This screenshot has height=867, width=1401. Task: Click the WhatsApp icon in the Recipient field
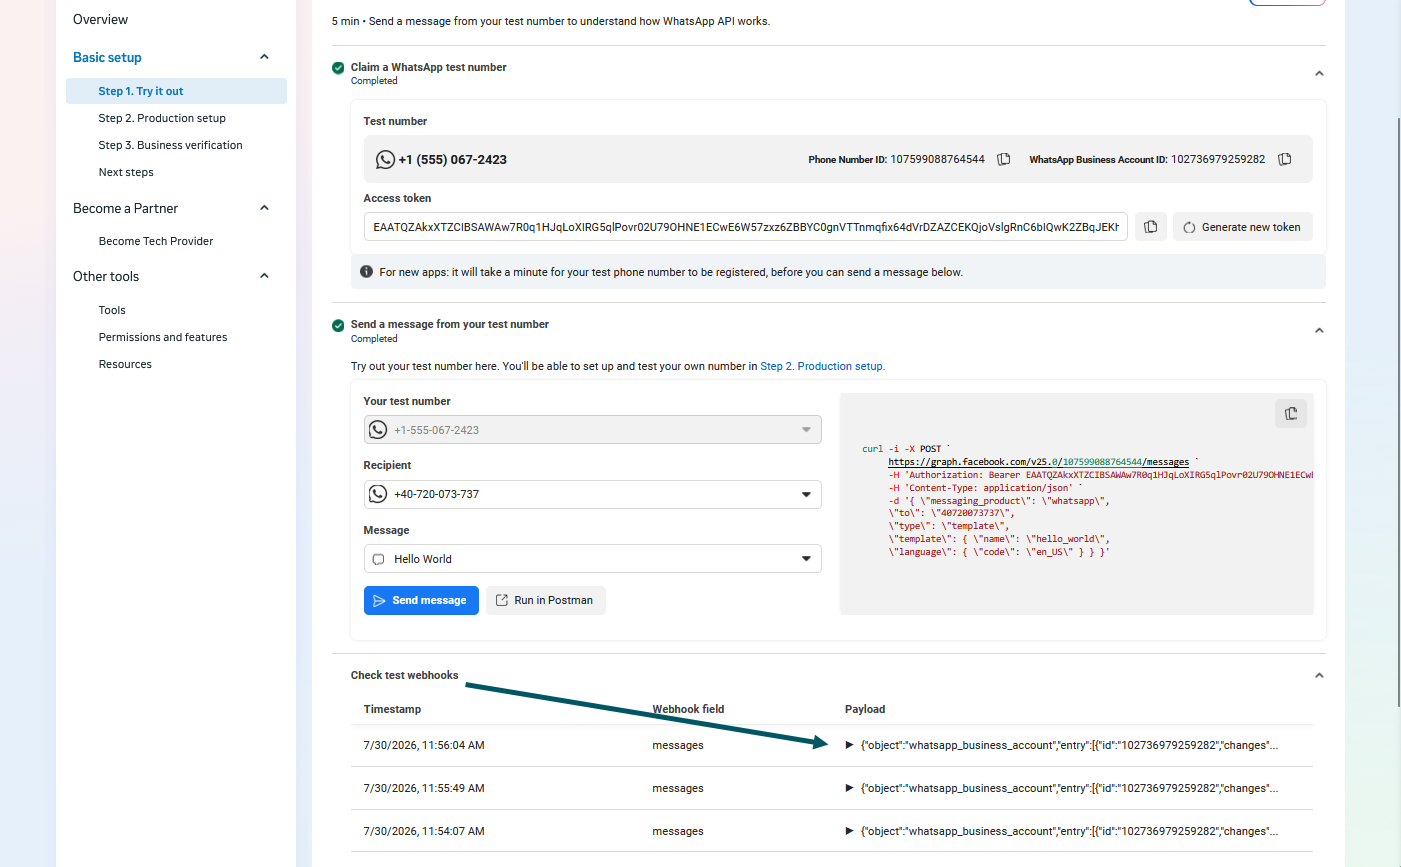pyautogui.click(x=378, y=494)
